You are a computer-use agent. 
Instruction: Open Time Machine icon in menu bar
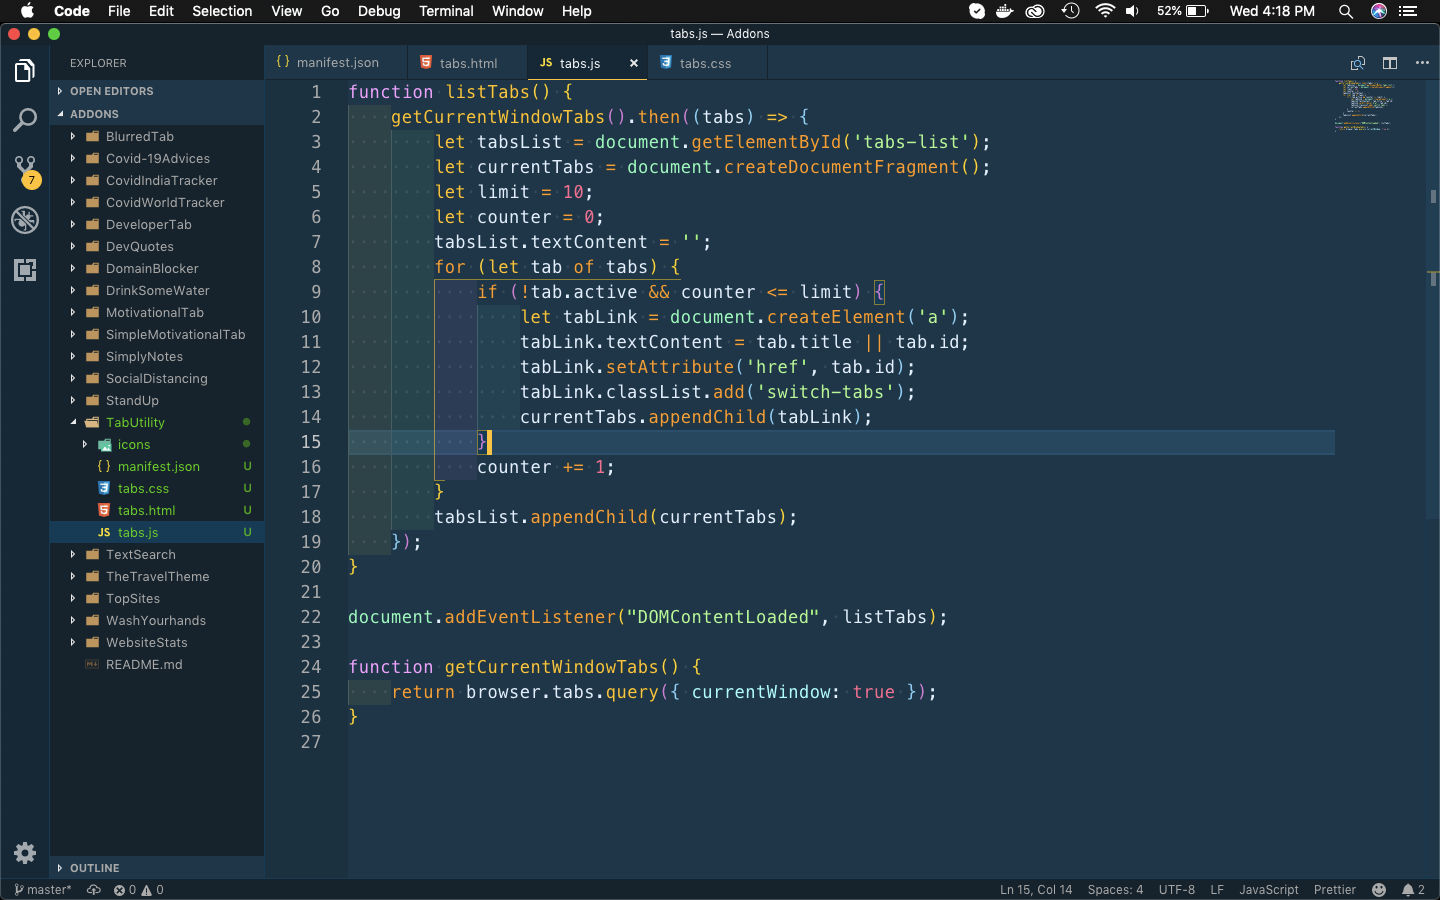pyautogui.click(x=1070, y=11)
